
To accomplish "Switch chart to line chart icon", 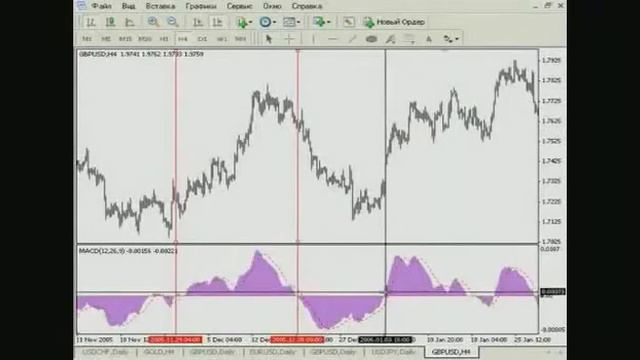I will [129, 22].
